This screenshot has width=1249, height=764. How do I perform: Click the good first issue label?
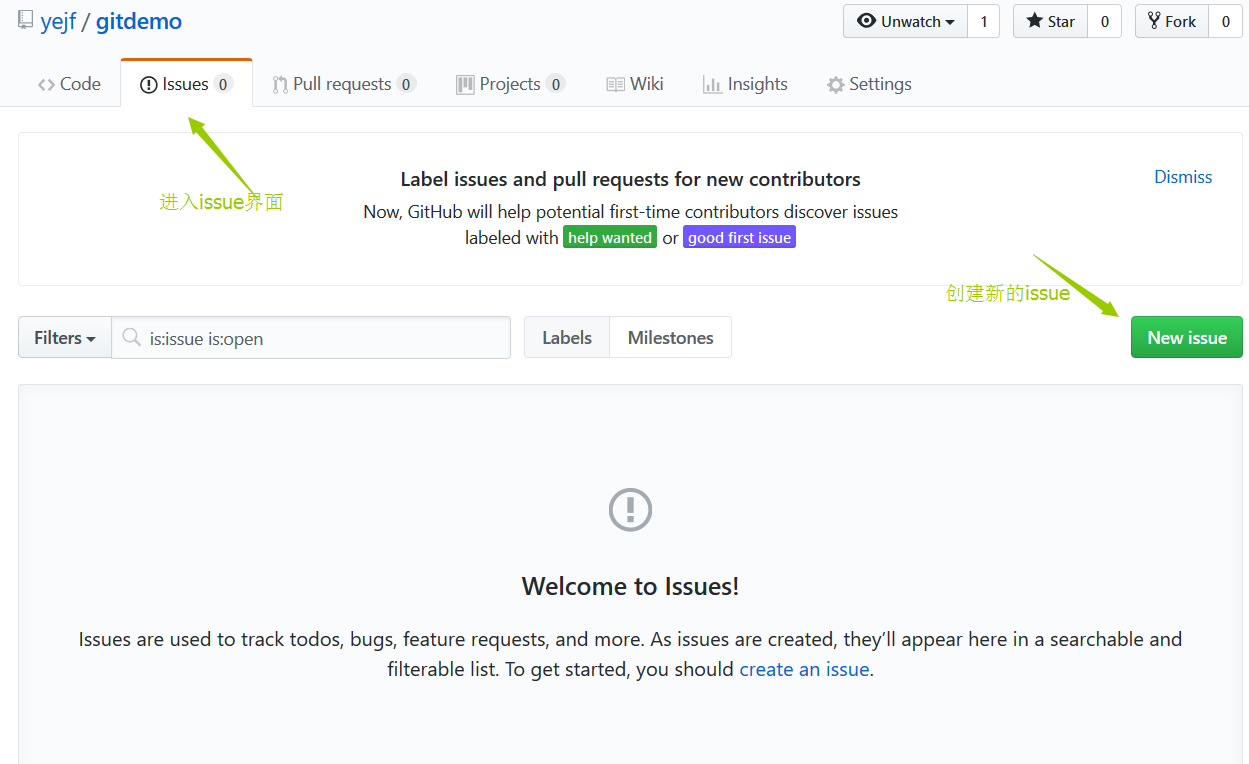(739, 238)
